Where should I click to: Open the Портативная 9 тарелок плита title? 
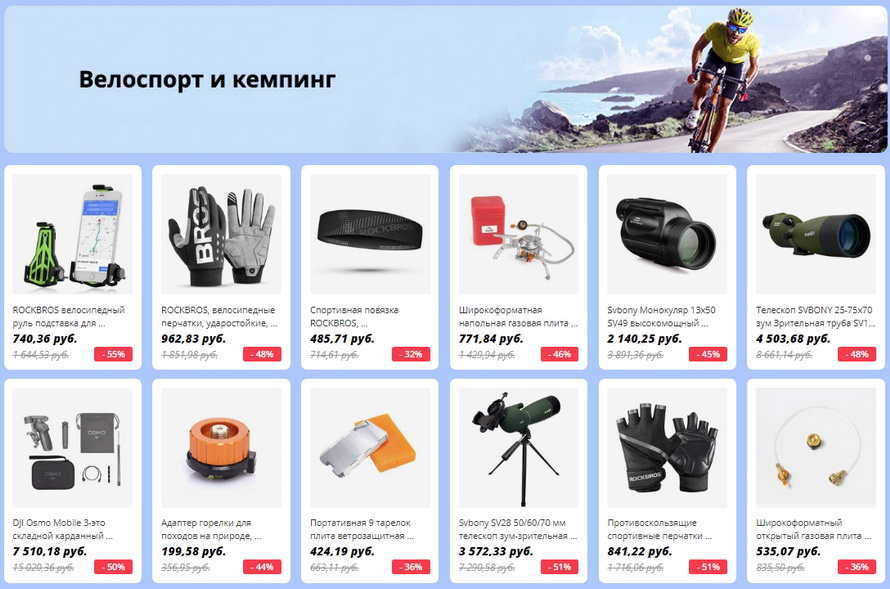pyautogui.click(x=362, y=529)
